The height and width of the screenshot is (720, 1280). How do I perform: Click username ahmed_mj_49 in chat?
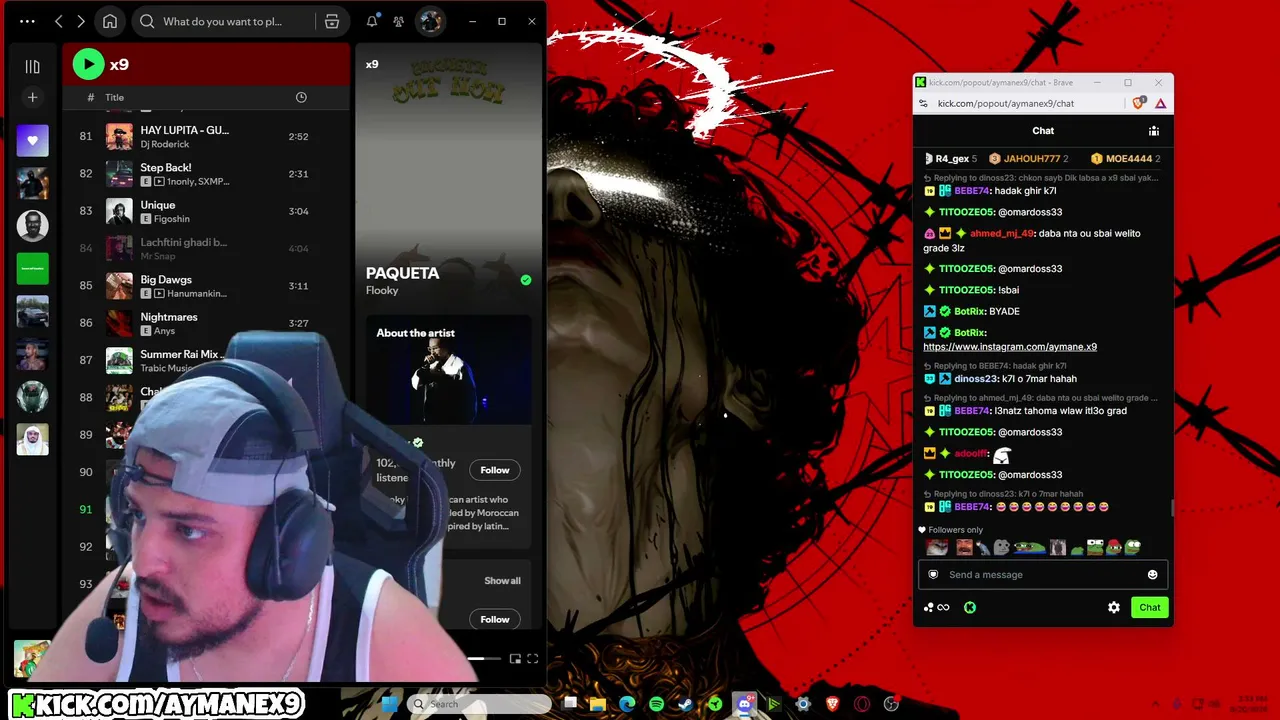[1002, 233]
